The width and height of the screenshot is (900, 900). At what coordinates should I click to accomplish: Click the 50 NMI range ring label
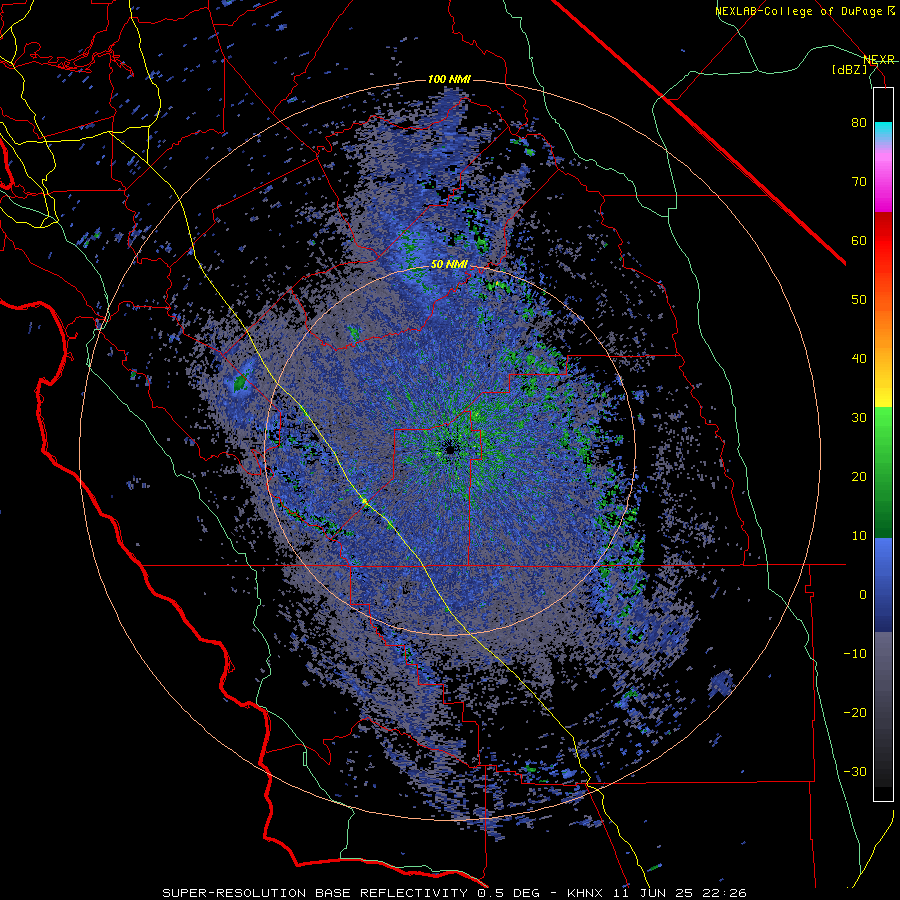point(449,265)
